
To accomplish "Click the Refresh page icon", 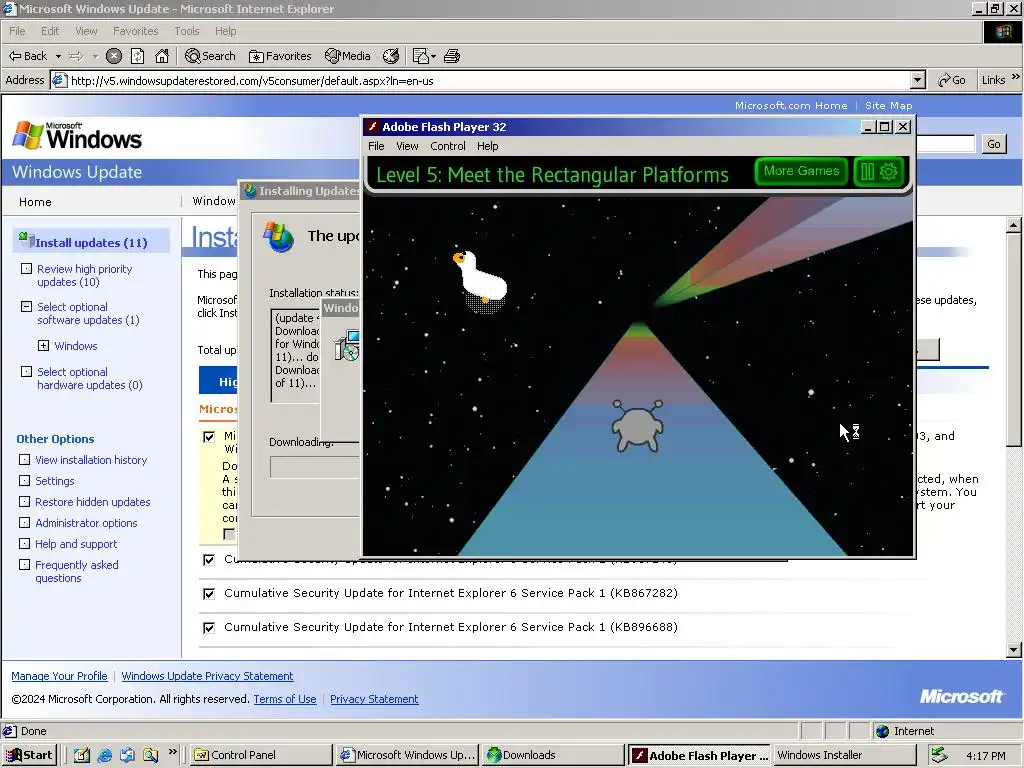I will pos(137,56).
